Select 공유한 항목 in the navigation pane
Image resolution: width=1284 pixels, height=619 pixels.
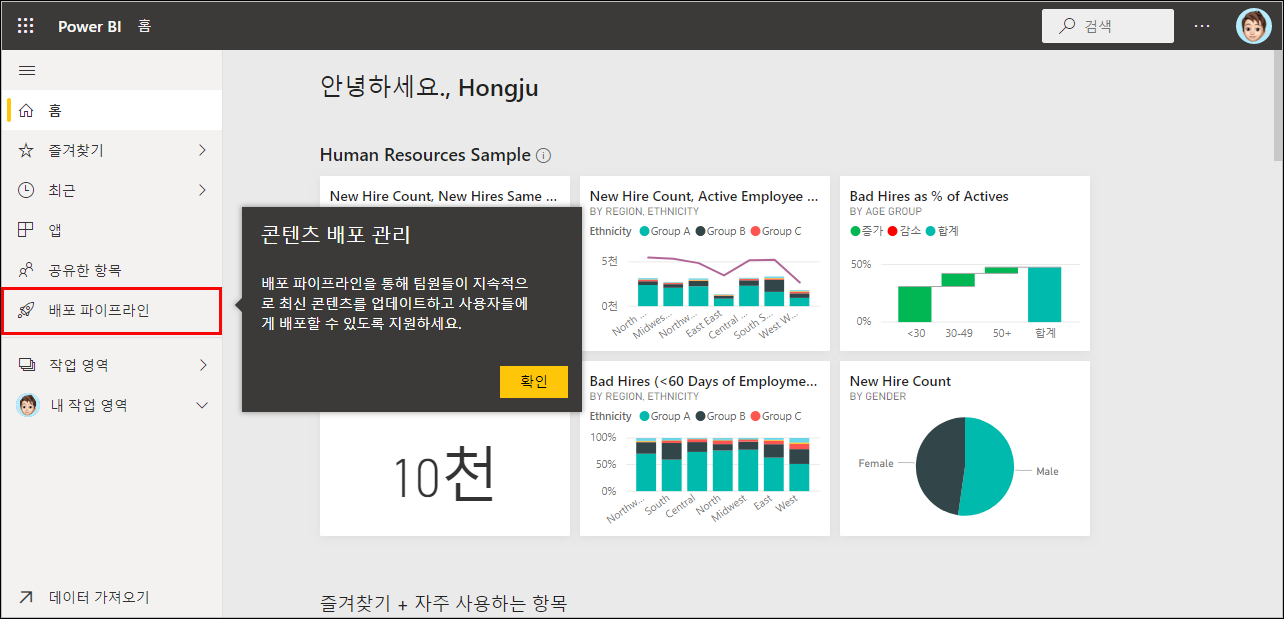[x=111, y=270]
